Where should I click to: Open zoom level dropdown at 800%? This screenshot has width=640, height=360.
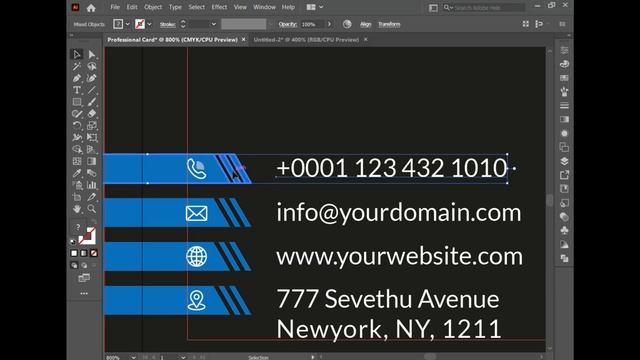(x=133, y=357)
